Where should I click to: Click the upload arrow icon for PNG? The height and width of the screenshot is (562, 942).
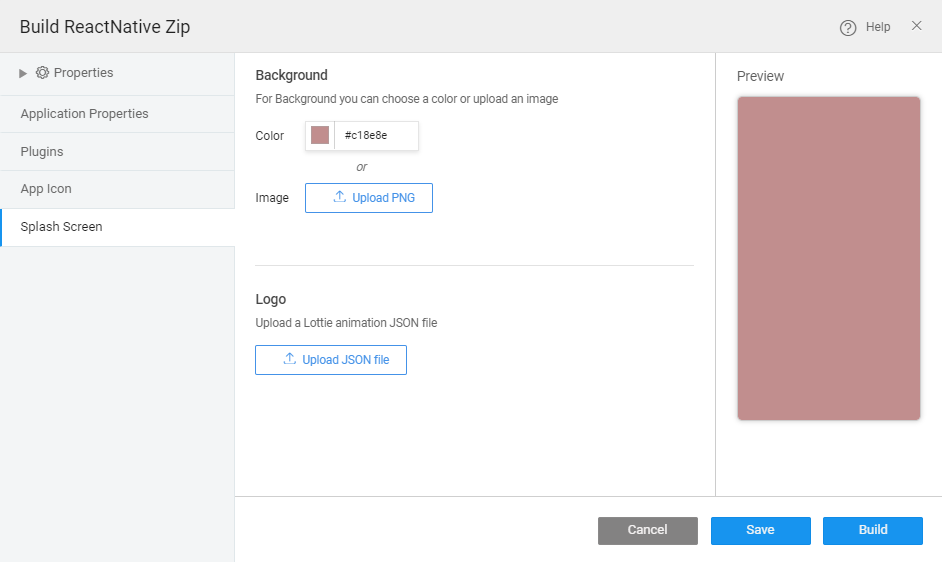tap(339, 198)
